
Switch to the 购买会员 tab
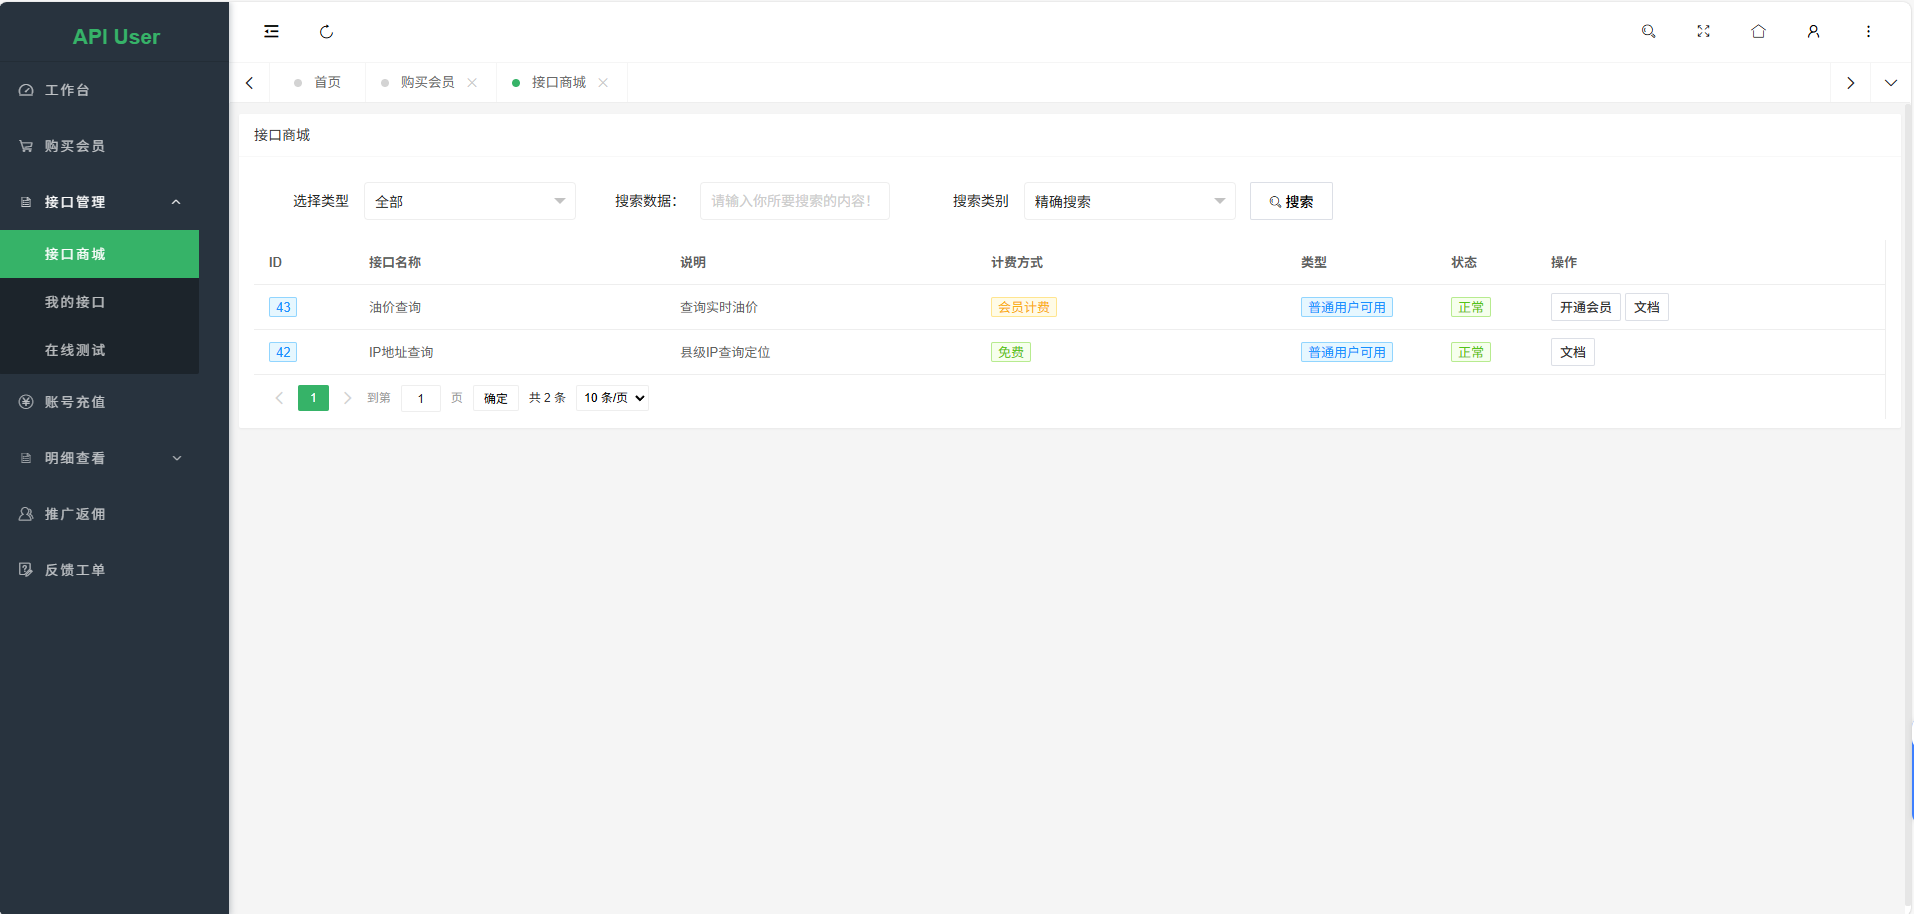pyautogui.click(x=428, y=82)
